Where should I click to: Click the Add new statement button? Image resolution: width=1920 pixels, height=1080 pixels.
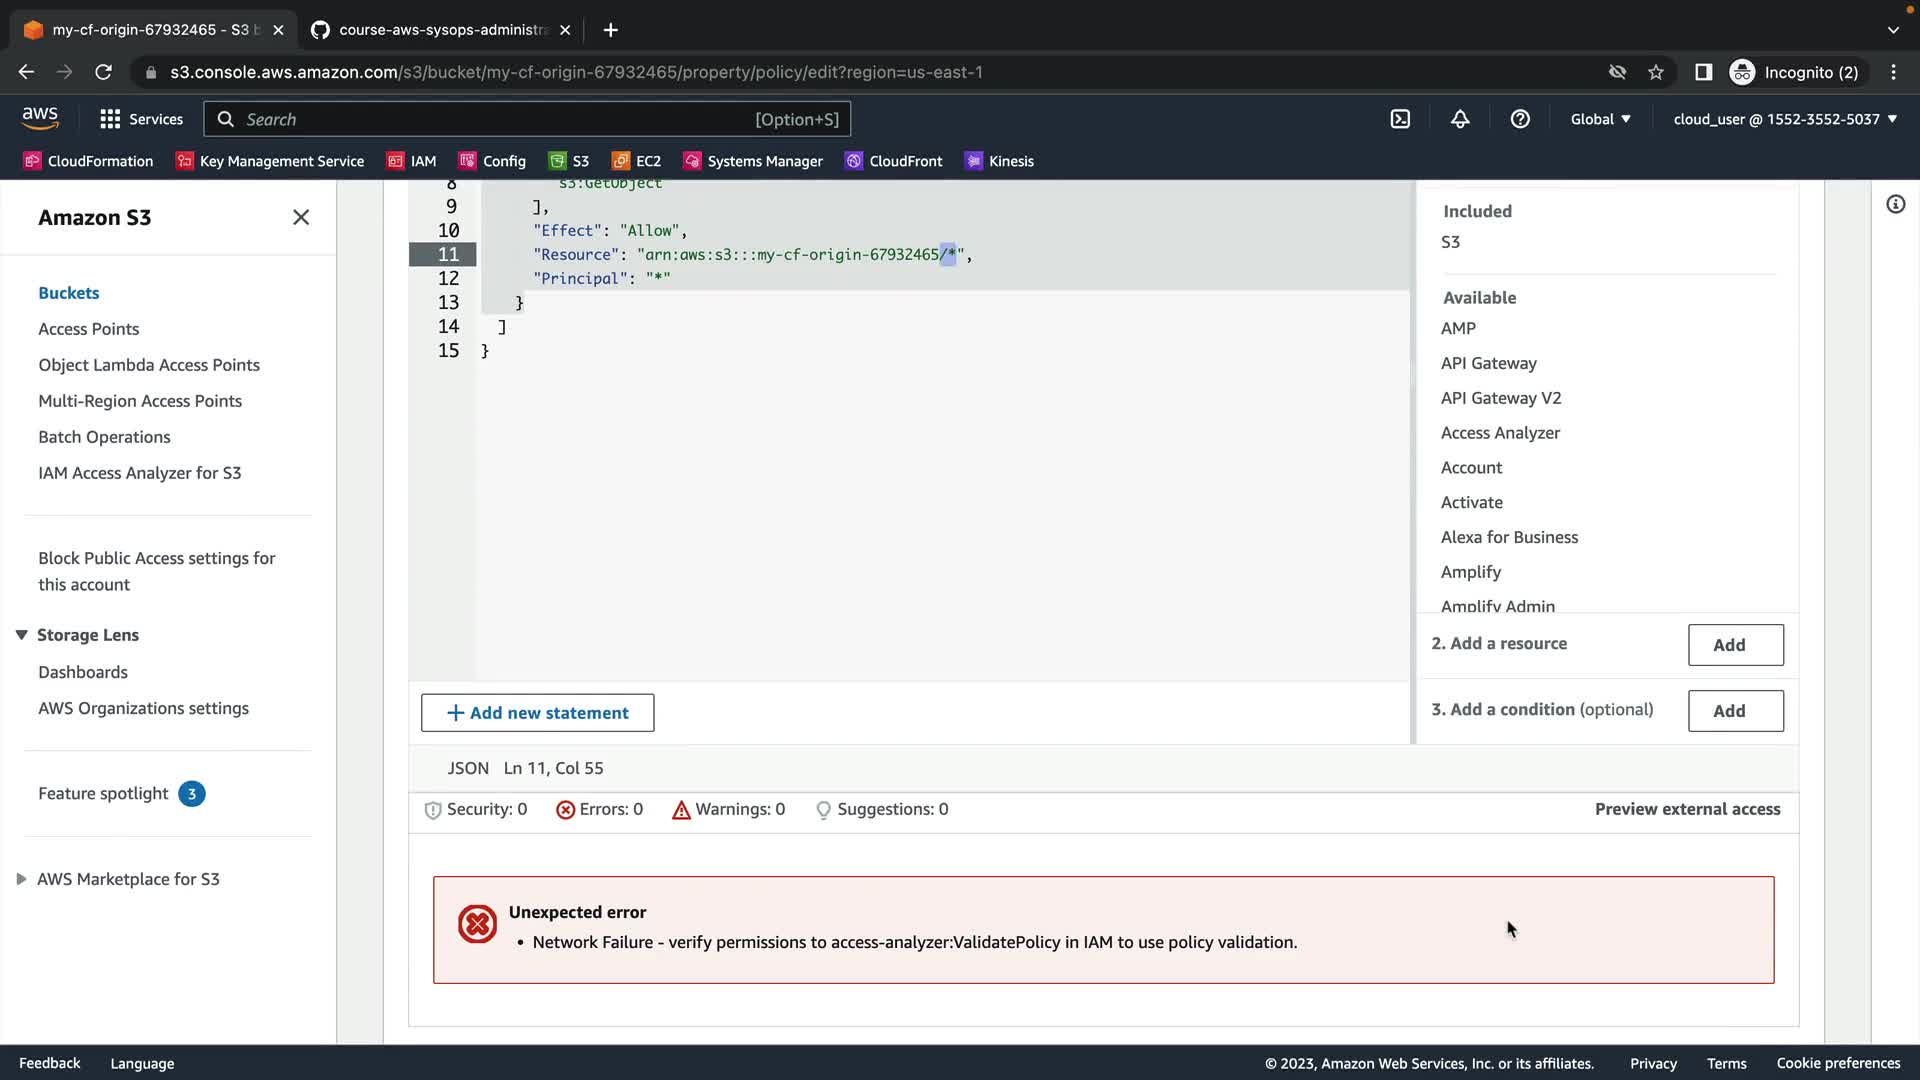tap(537, 713)
